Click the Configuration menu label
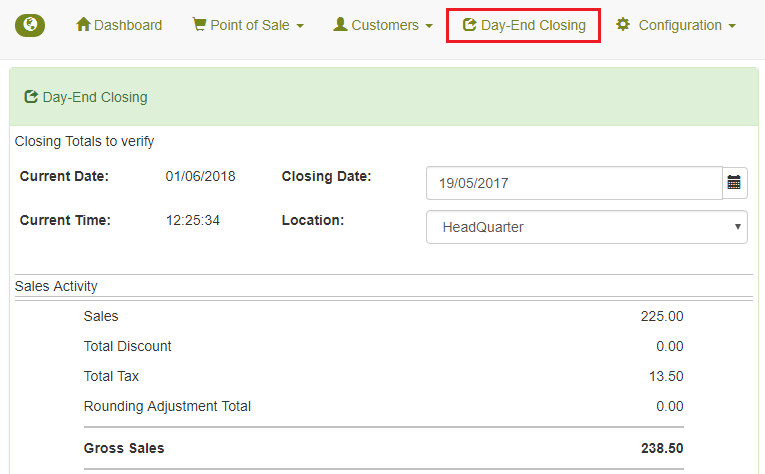The height and width of the screenshot is (474, 765). (680, 25)
